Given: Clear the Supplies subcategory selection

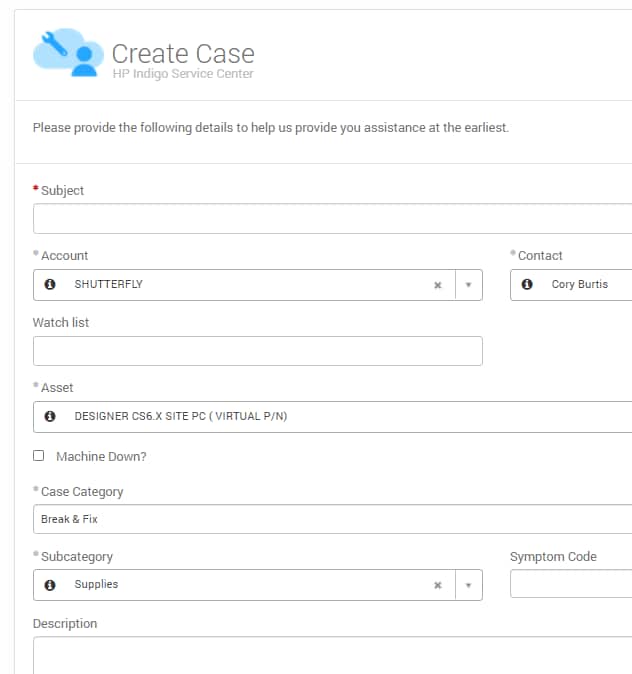Looking at the screenshot, I should pyautogui.click(x=438, y=585).
